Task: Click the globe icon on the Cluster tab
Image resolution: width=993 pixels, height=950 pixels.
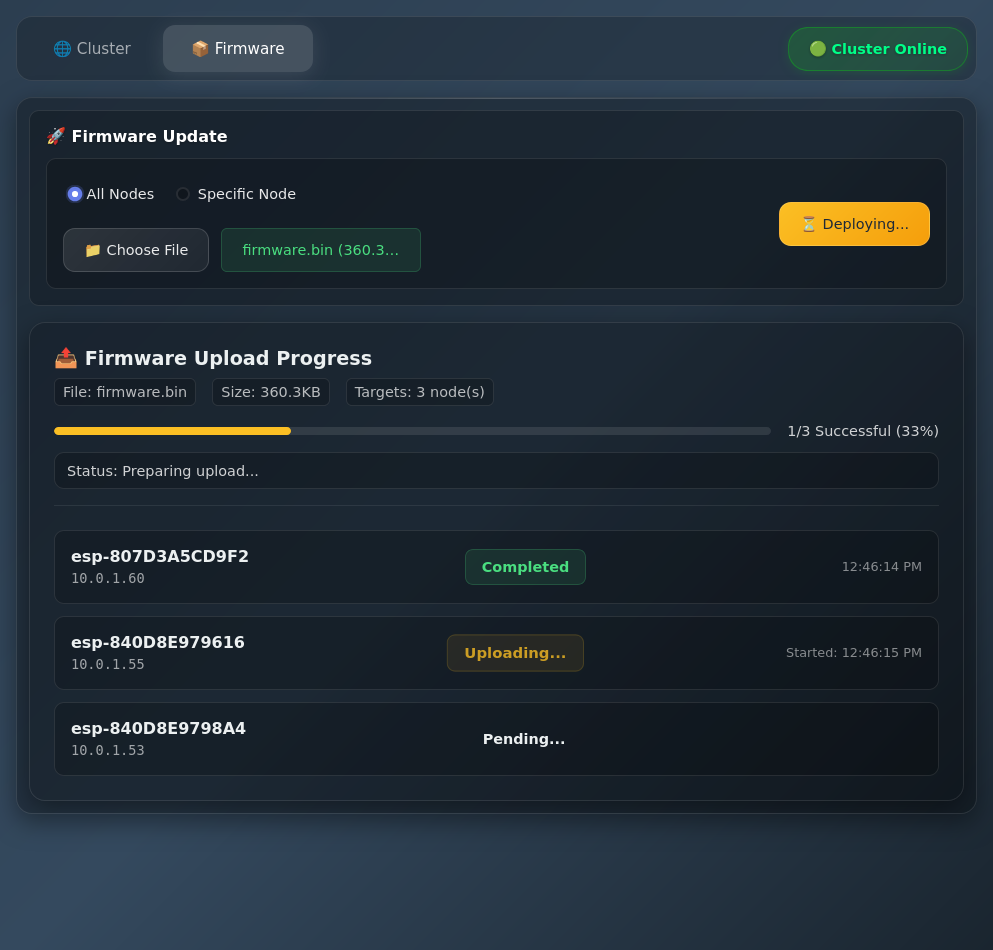Action: tap(62, 48)
